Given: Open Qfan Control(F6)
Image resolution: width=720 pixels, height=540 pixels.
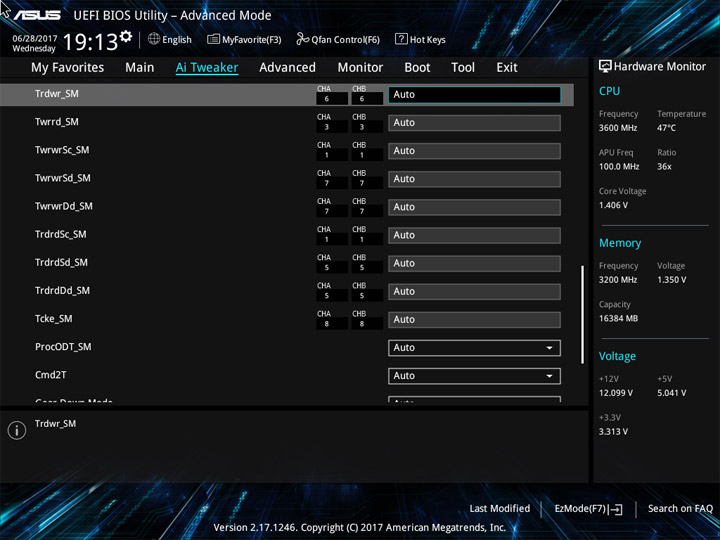Looking at the screenshot, I should pyautogui.click(x=338, y=39).
